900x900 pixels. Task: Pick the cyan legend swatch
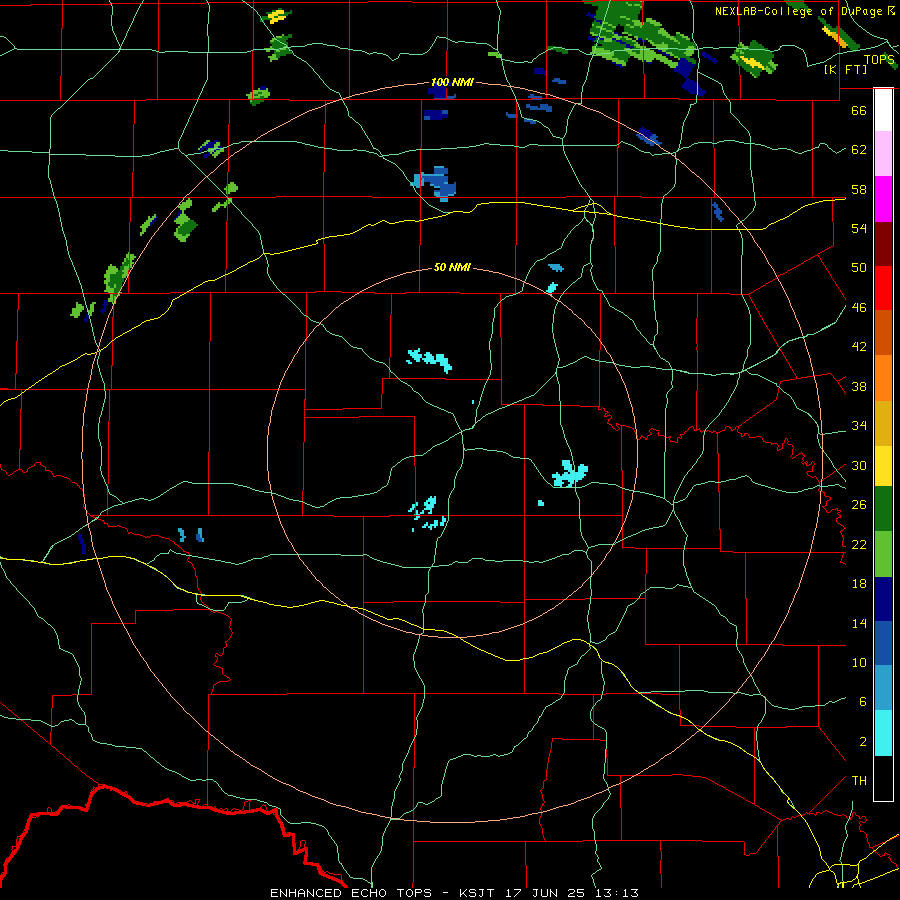coord(883,733)
